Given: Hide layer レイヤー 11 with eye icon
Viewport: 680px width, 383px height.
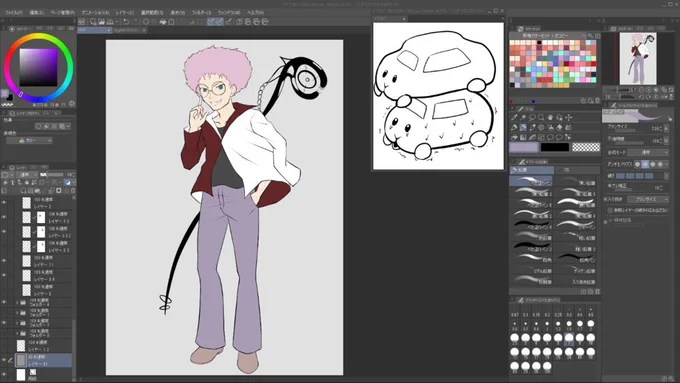Looking at the screenshot, I should coord(4,261).
